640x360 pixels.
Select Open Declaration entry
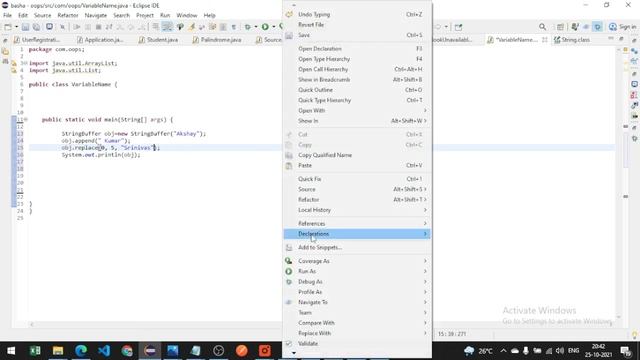[357, 49]
